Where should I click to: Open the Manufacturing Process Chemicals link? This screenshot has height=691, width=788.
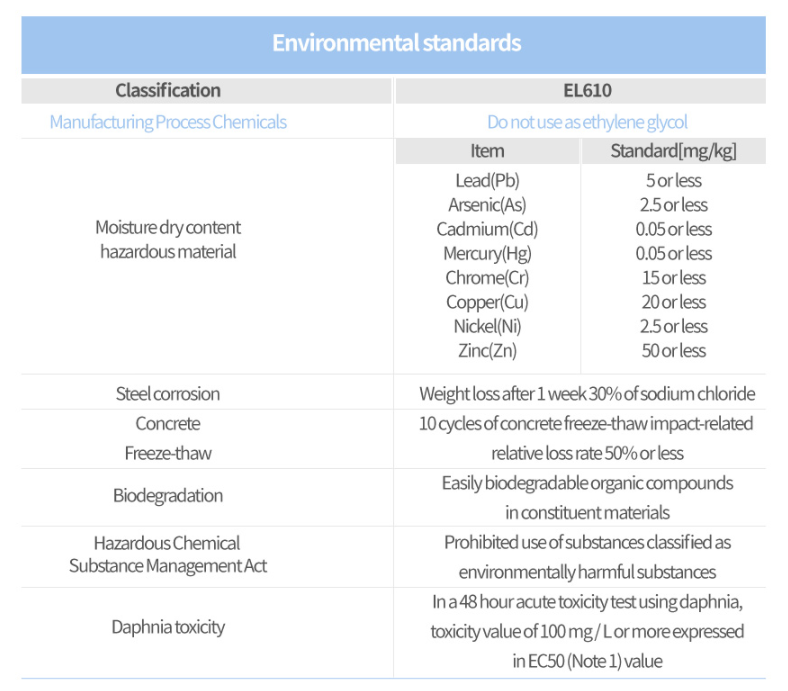168,122
